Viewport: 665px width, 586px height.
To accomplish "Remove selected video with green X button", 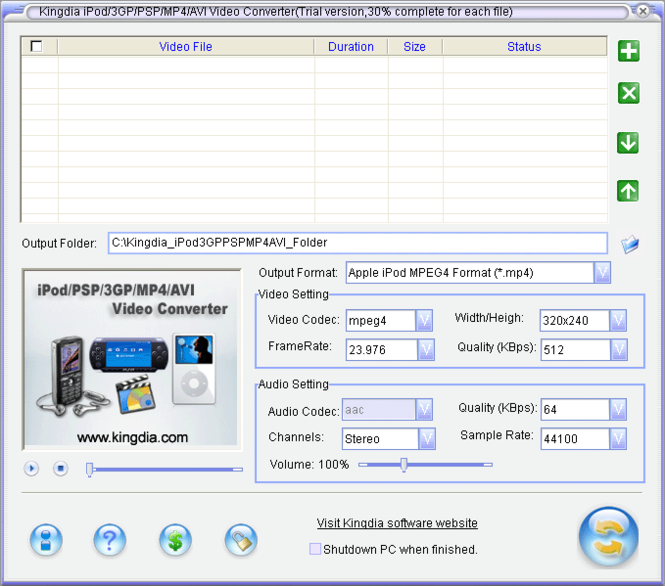I will 629,93.
